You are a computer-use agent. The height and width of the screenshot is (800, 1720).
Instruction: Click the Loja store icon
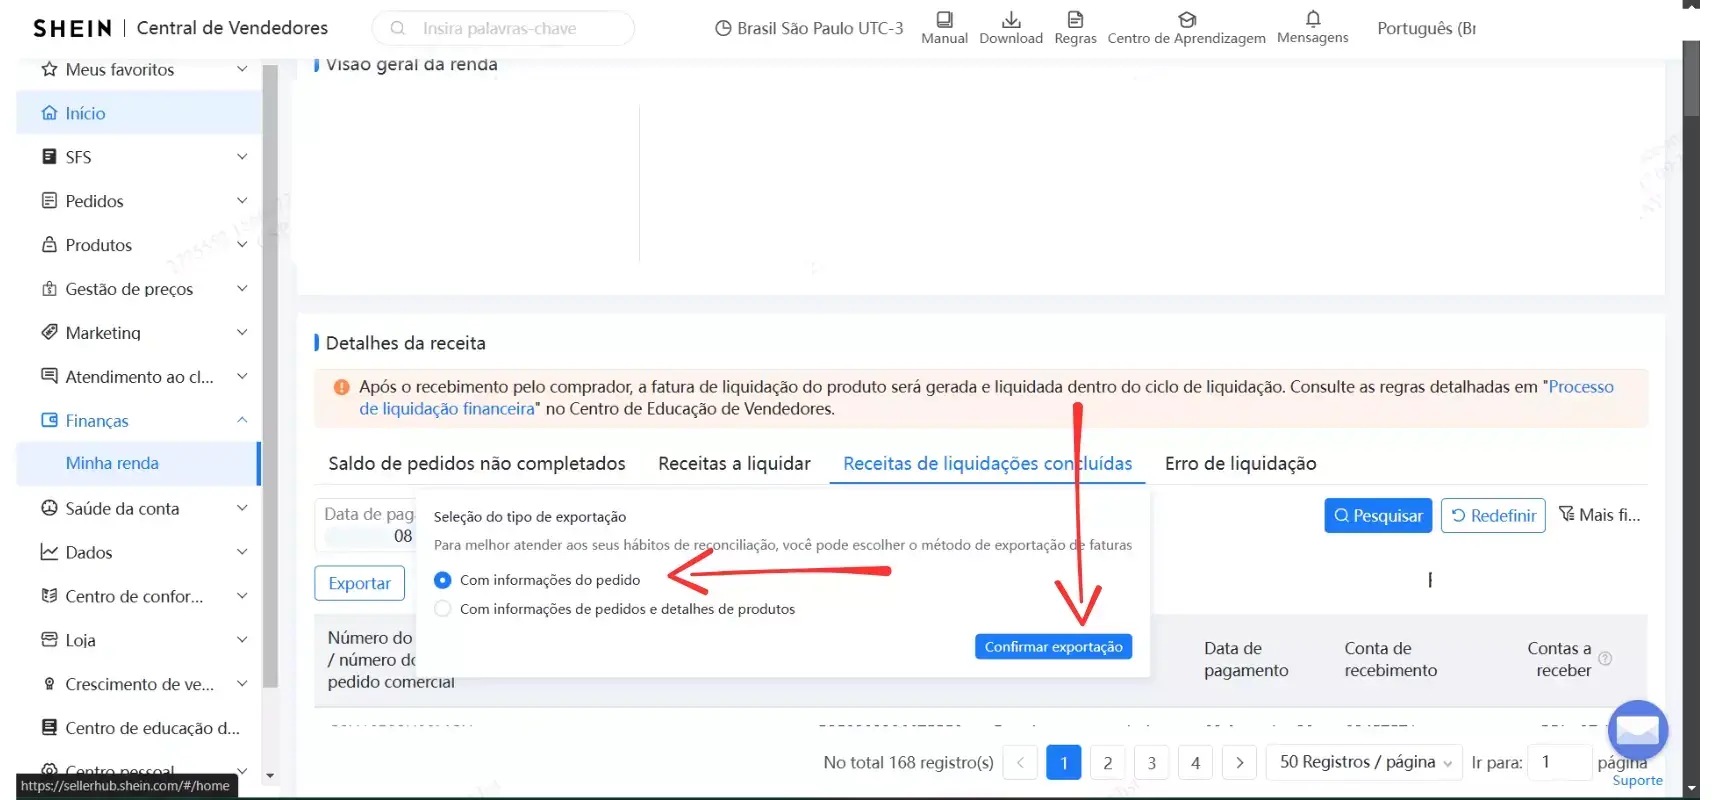pyautogui.click(x=49, y=640)
